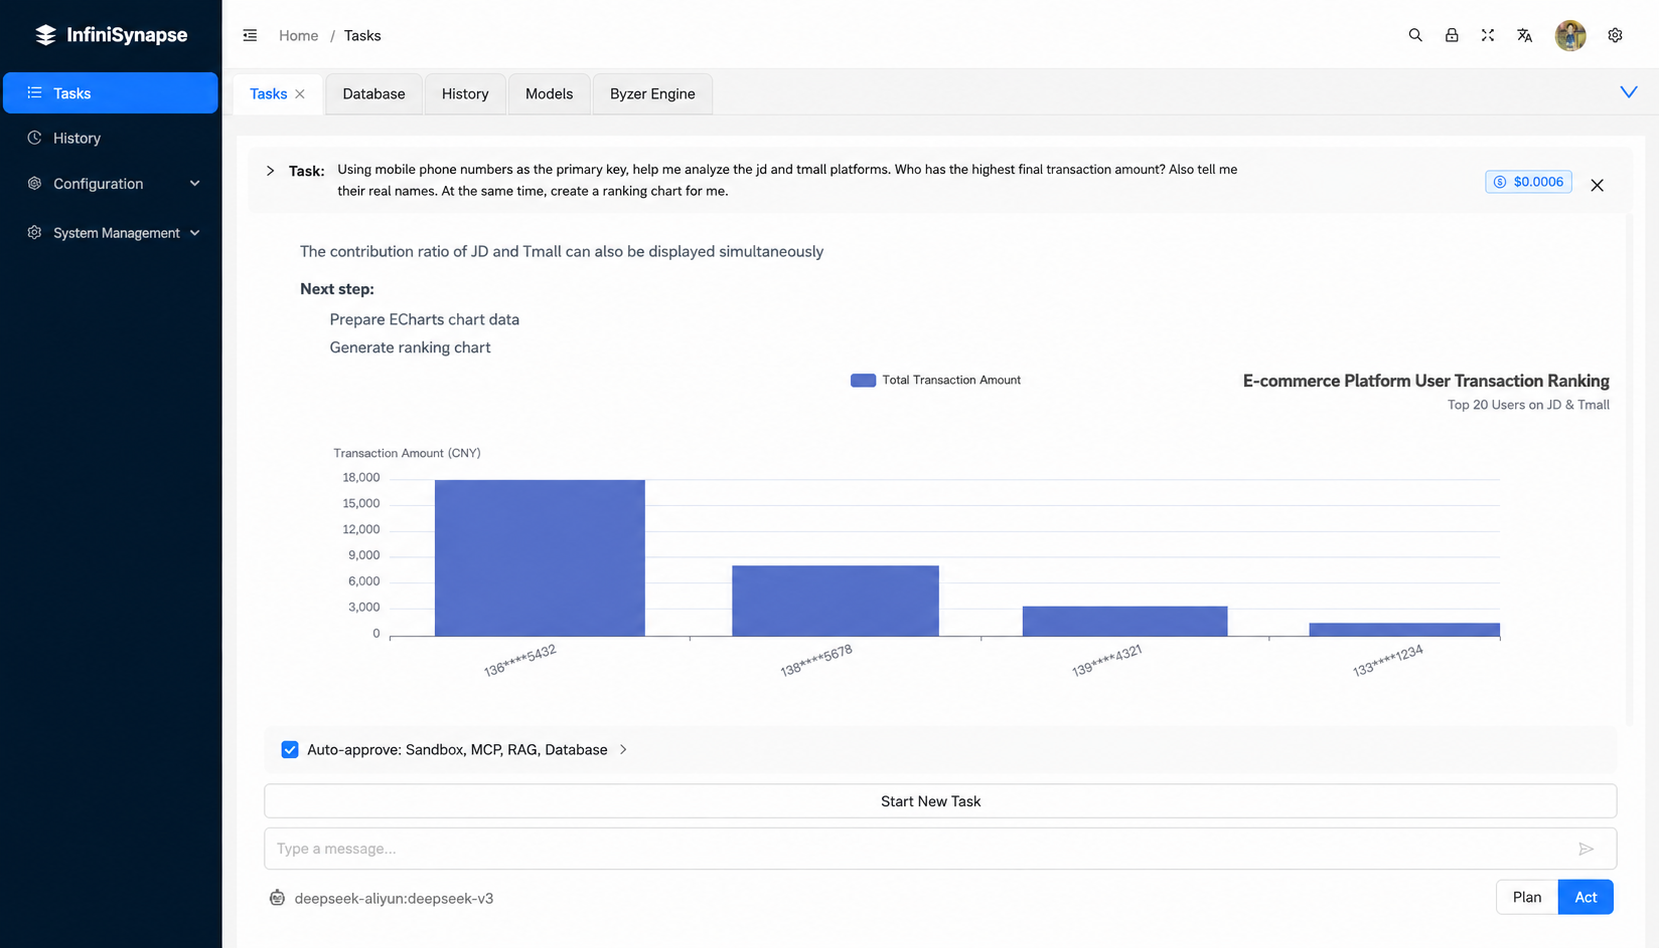Screen dimensions: 1659x948
Task: Click the Tasks list icon in sidebar
Action: [x=34, y=93]
